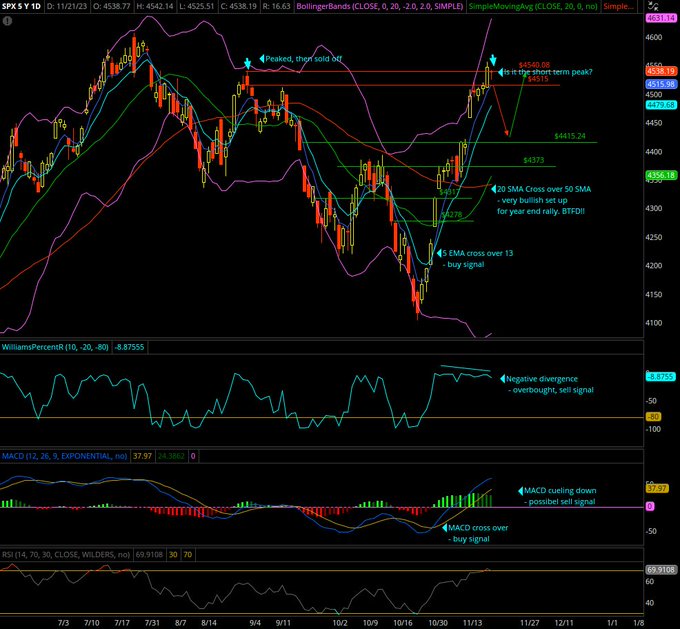Click the $4515 resistance level label

click(x=538, y=79)
